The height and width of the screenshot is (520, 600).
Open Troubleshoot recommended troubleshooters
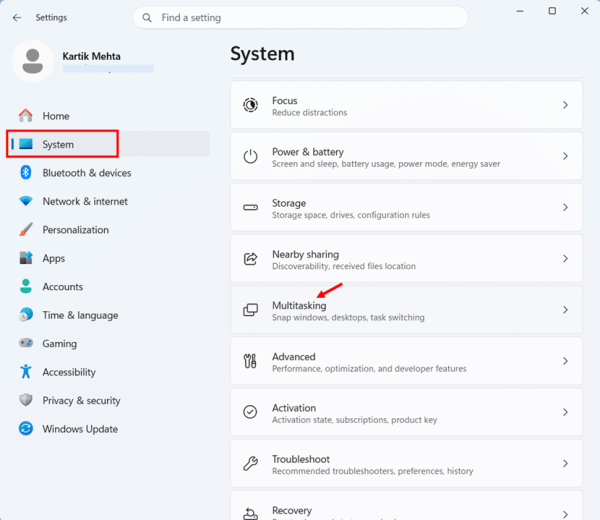pos(406,463)
